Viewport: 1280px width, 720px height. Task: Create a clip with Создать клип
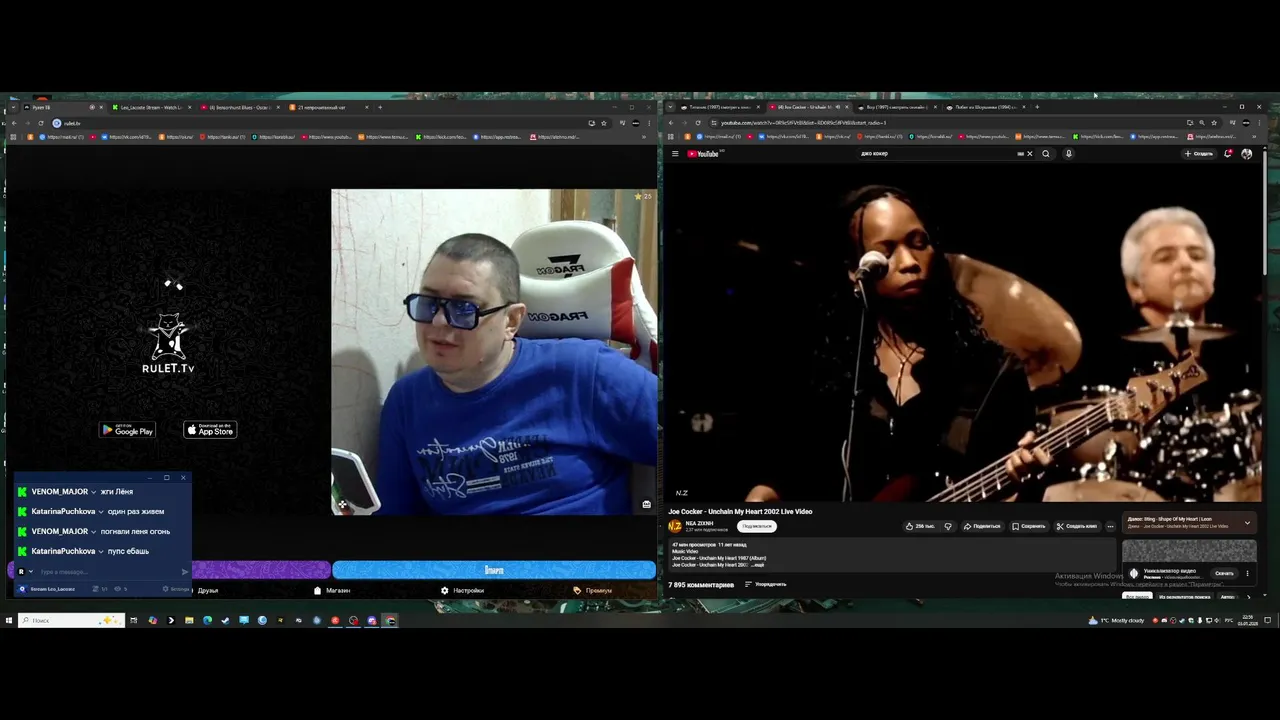coord(1076,526)
